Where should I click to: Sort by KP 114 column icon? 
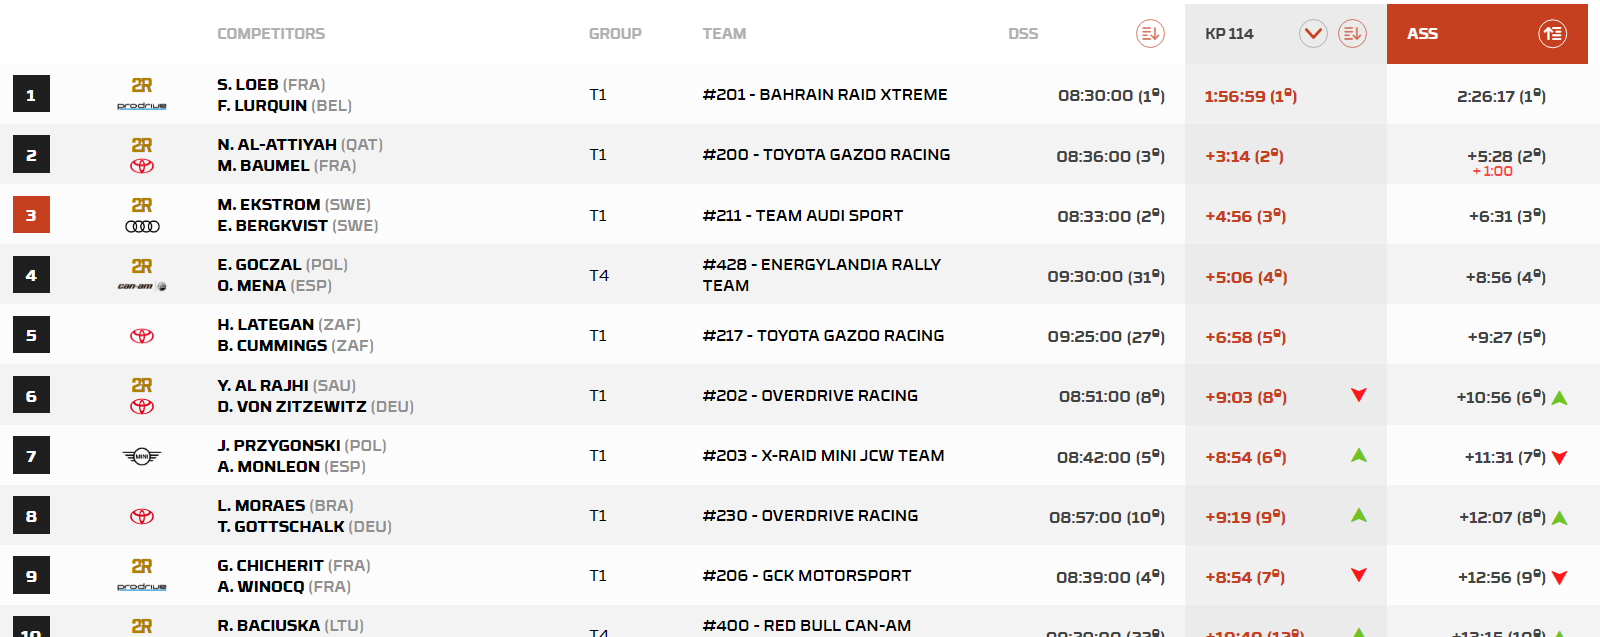1352,33
